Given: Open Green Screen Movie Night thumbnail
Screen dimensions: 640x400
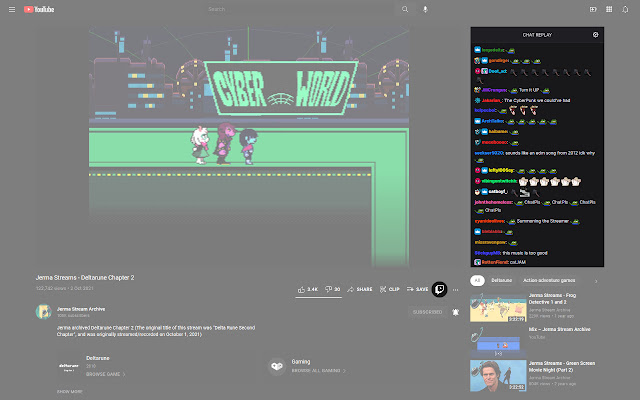Looking at the screenshot, I should point(498,376).
